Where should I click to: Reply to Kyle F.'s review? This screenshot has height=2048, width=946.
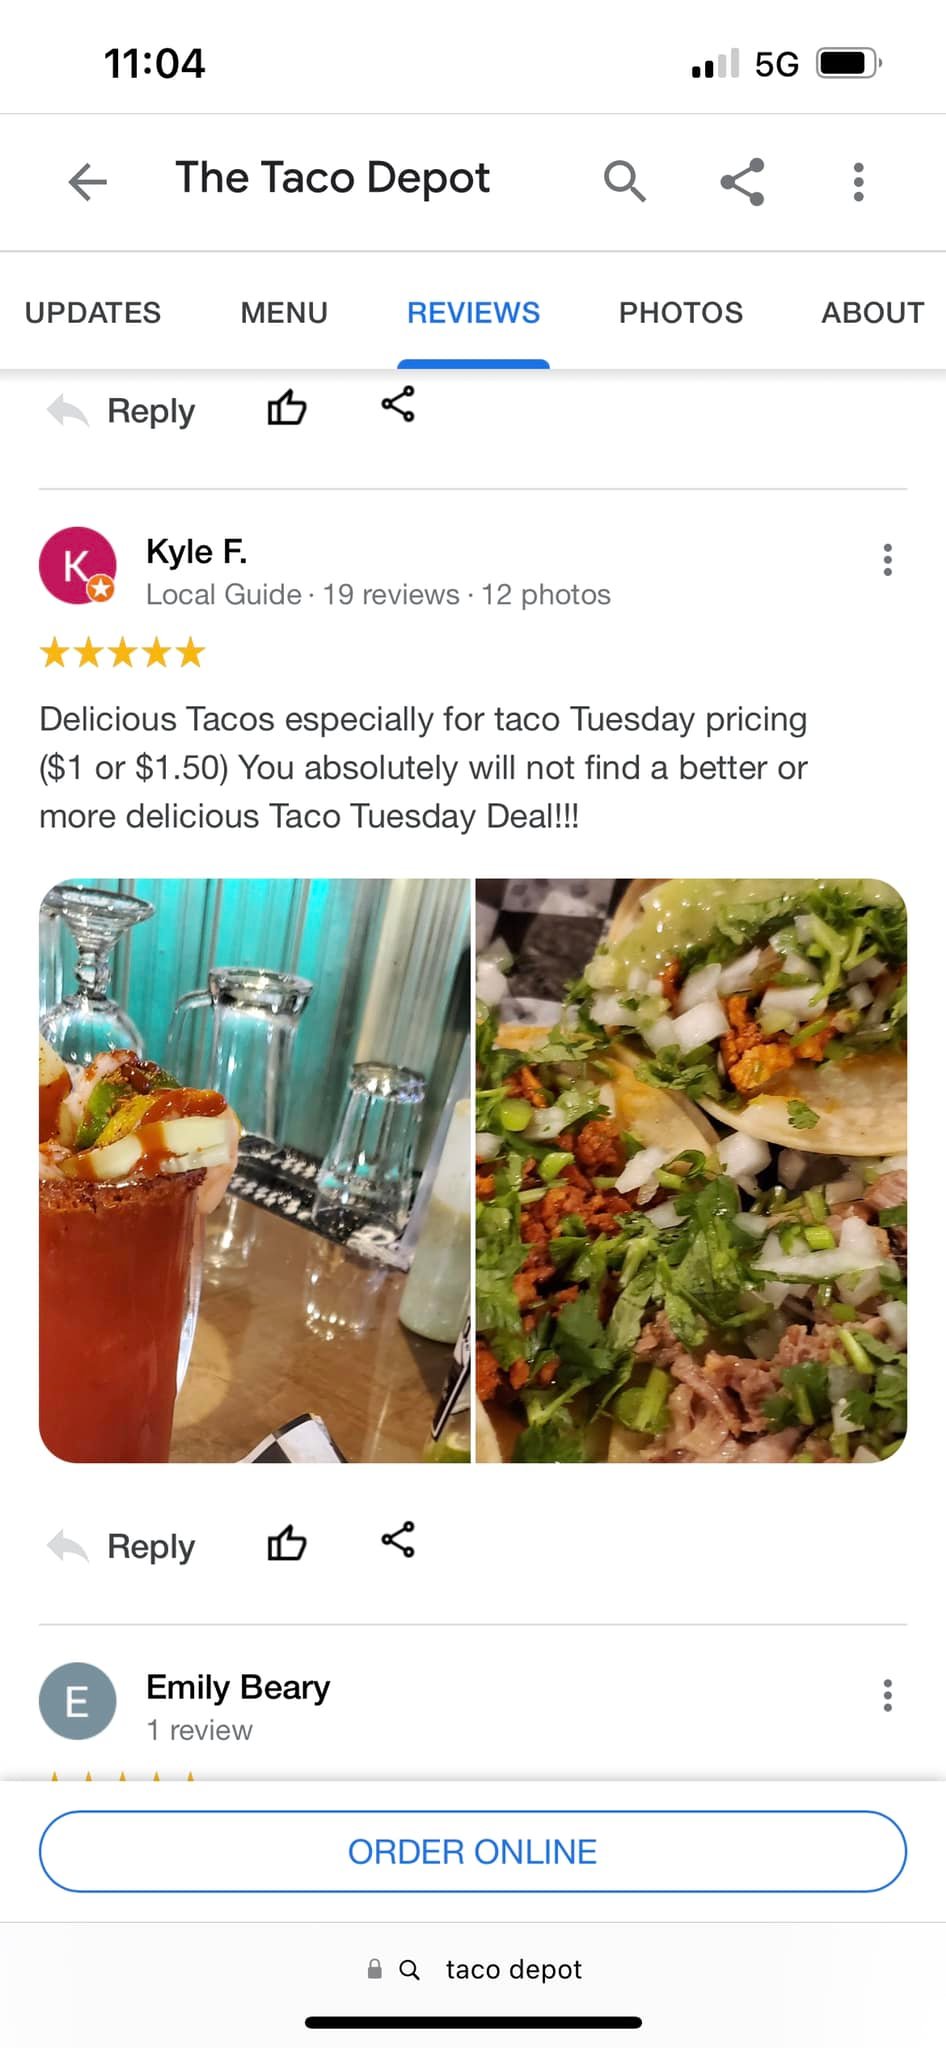tap(121, 1546)
